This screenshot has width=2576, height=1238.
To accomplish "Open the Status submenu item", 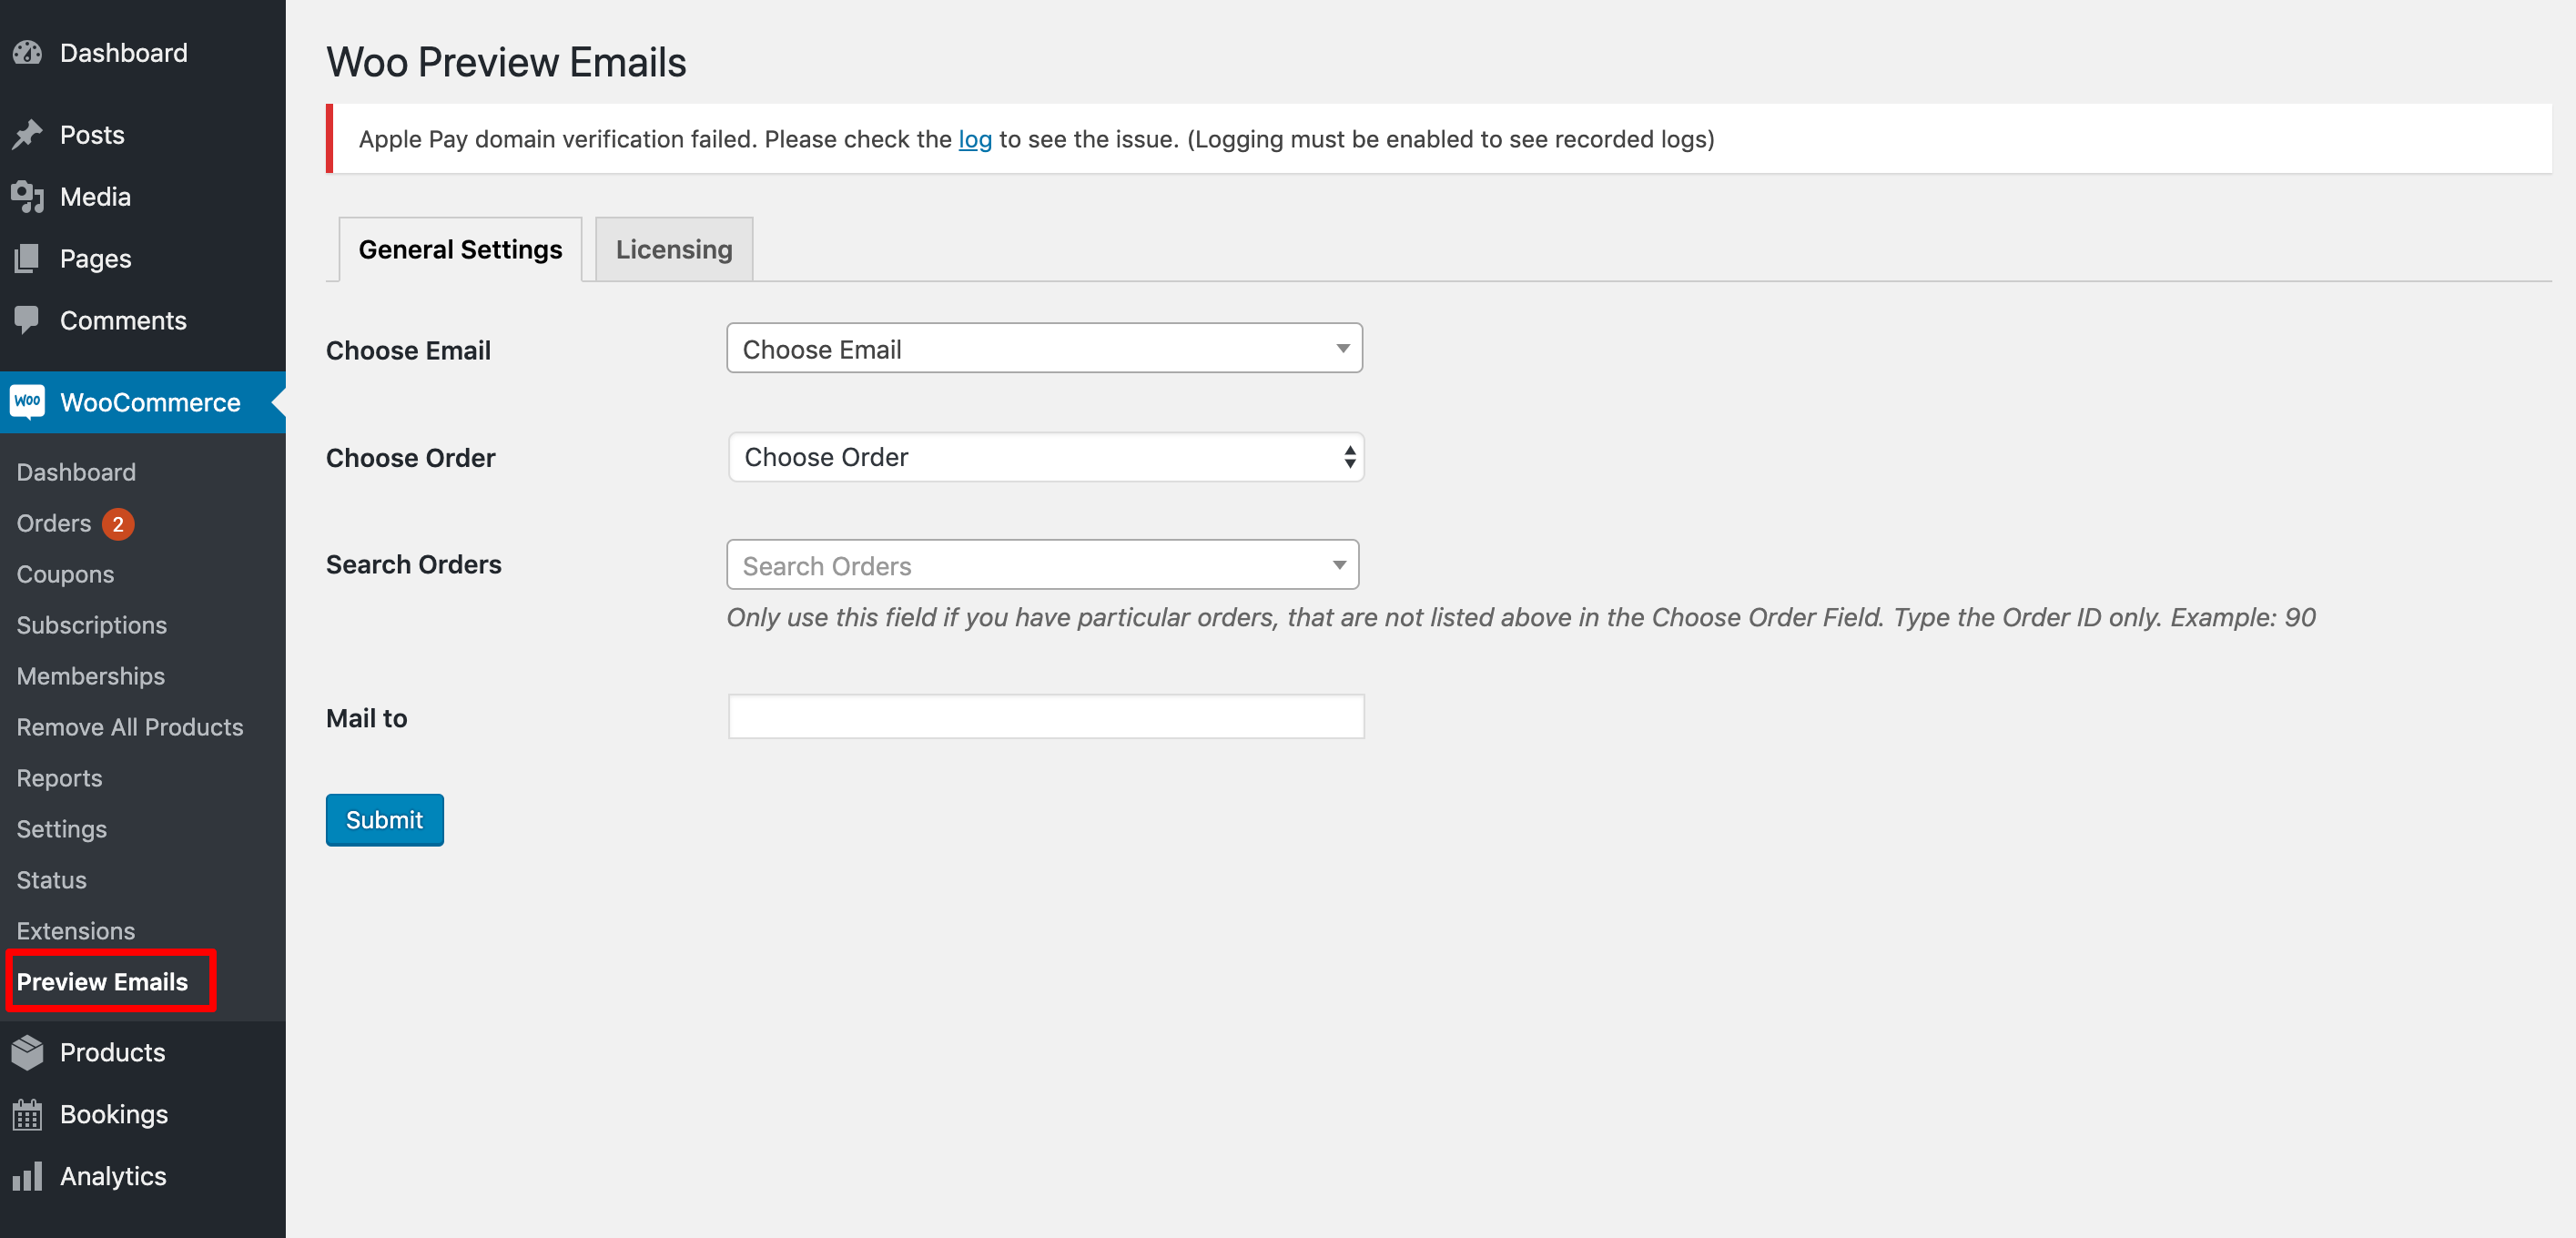I will click(51, 880).
